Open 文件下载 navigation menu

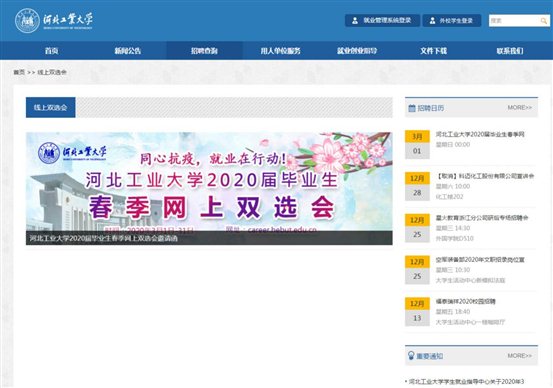(433, 51)
